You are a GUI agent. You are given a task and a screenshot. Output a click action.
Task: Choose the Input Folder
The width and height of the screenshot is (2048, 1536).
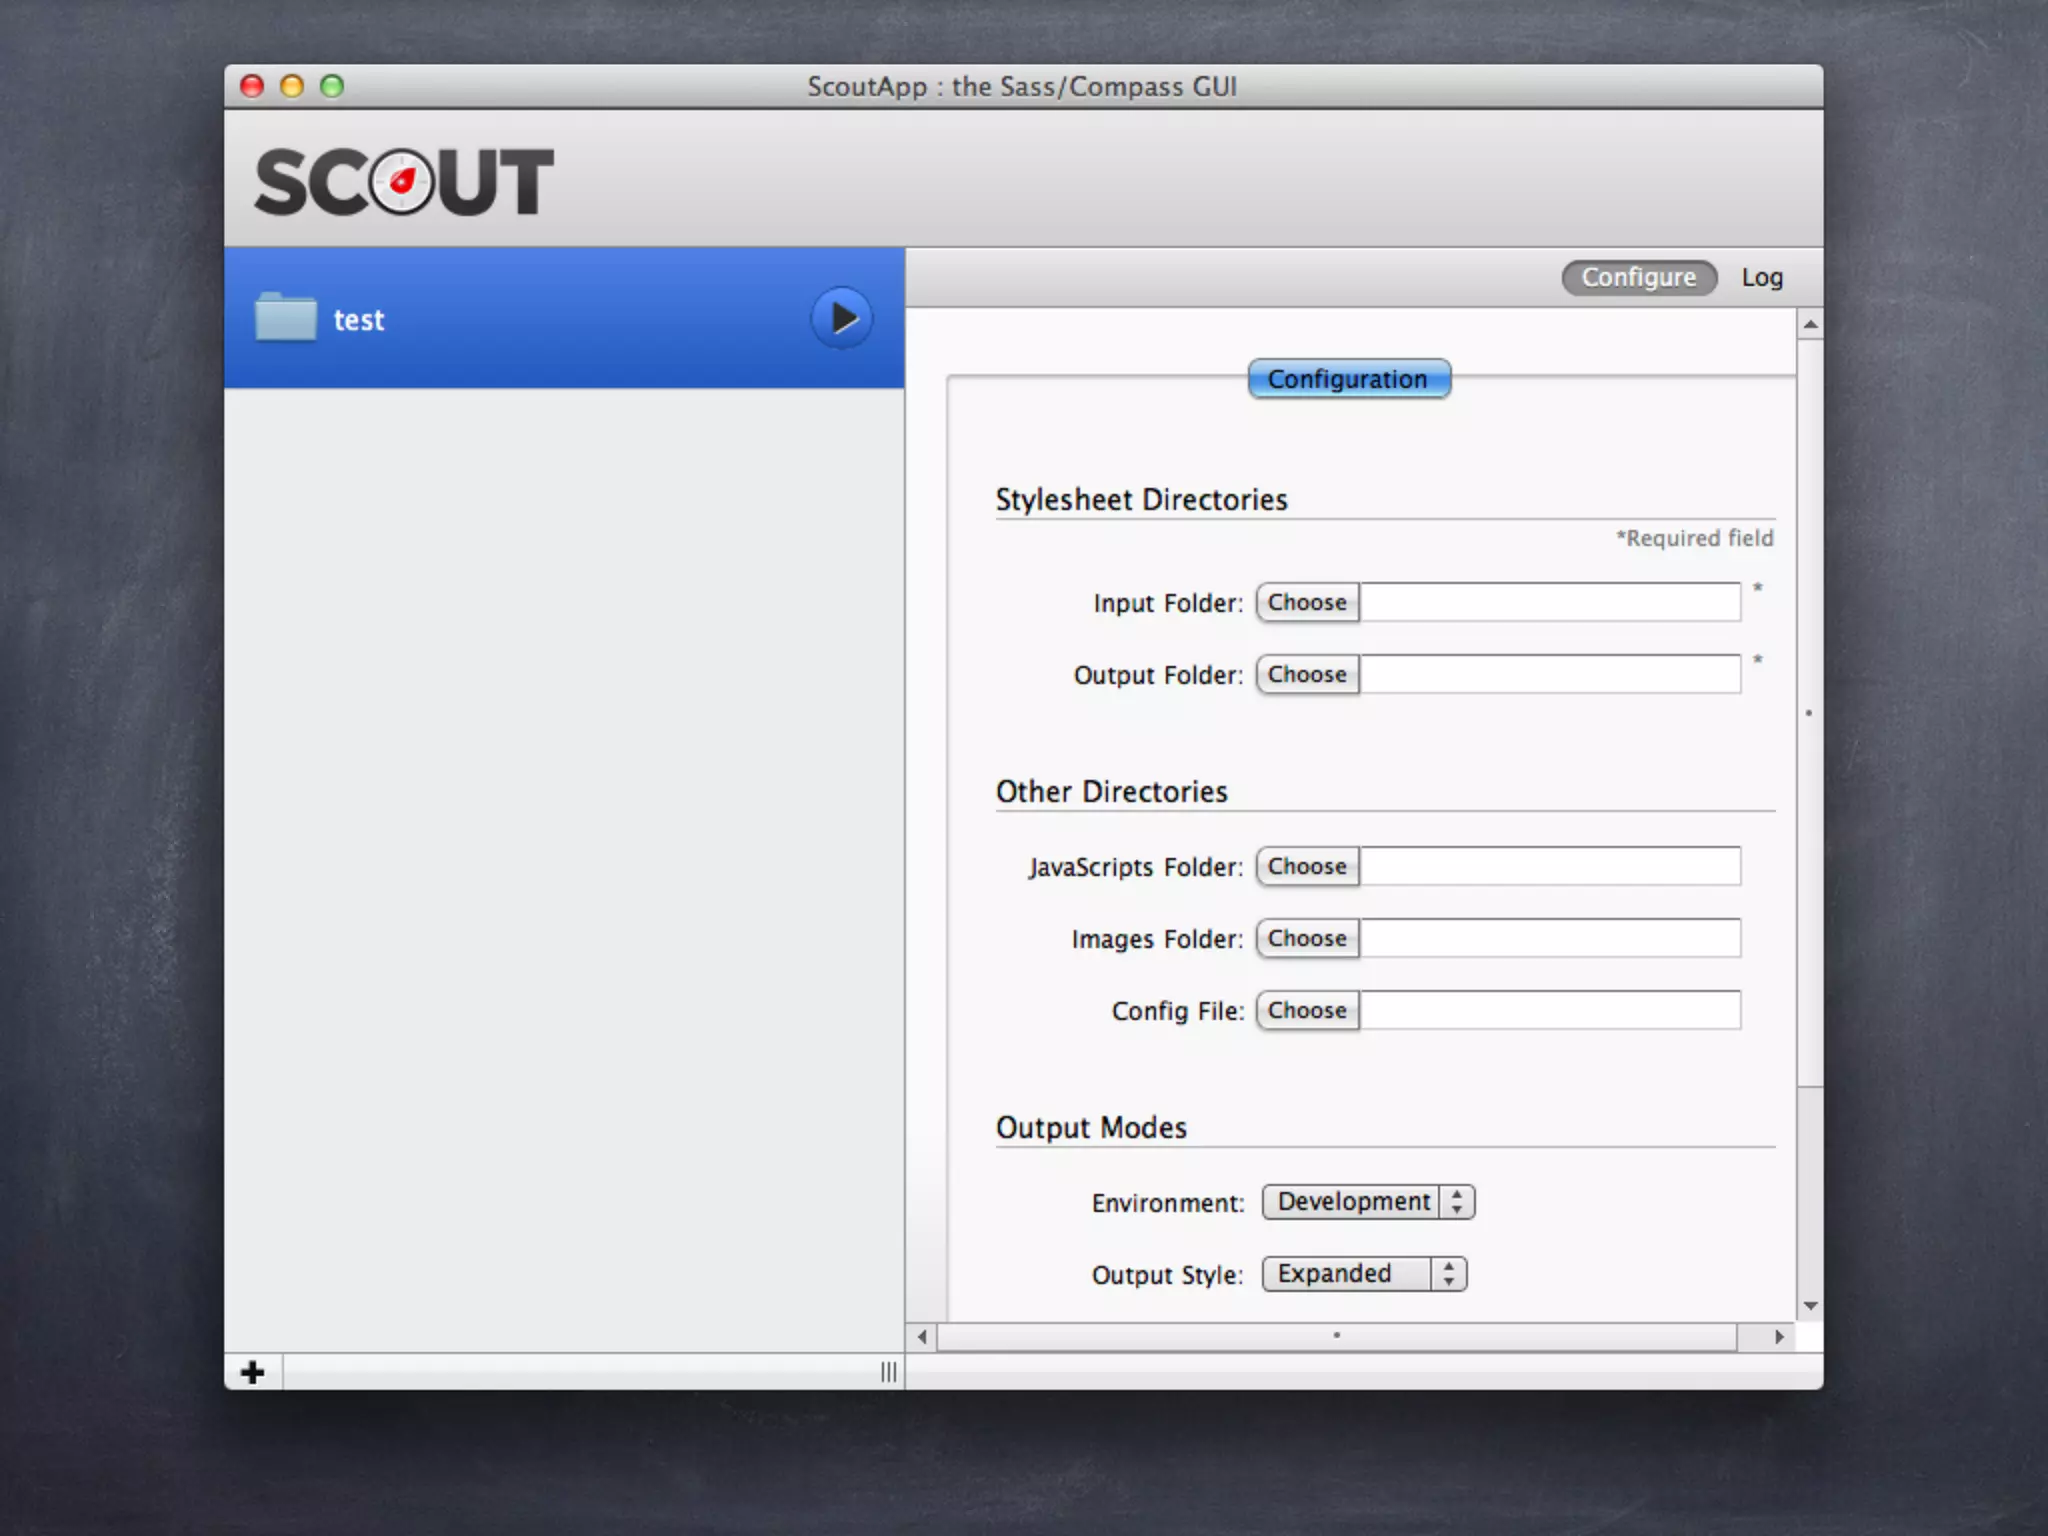1307,602
